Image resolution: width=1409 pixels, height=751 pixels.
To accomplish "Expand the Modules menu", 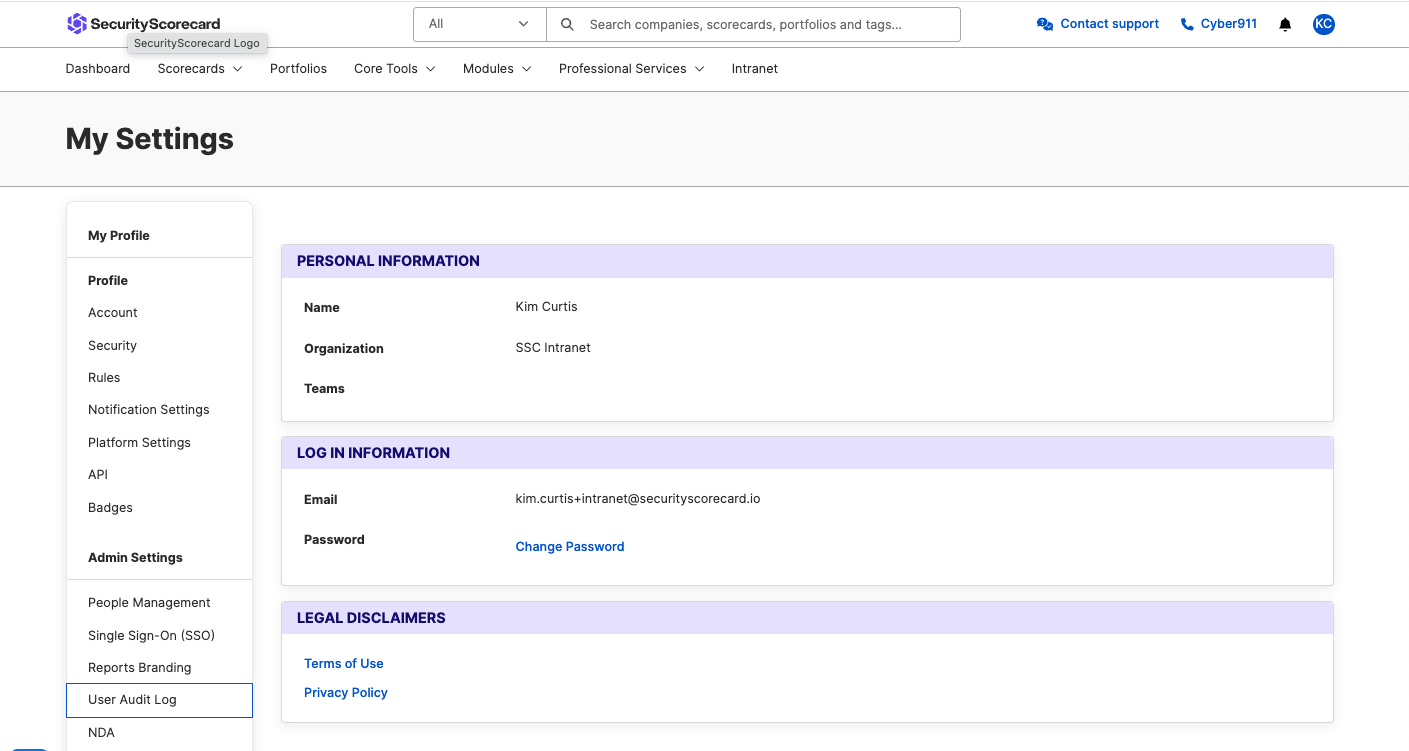I will (x=497, y=69).
